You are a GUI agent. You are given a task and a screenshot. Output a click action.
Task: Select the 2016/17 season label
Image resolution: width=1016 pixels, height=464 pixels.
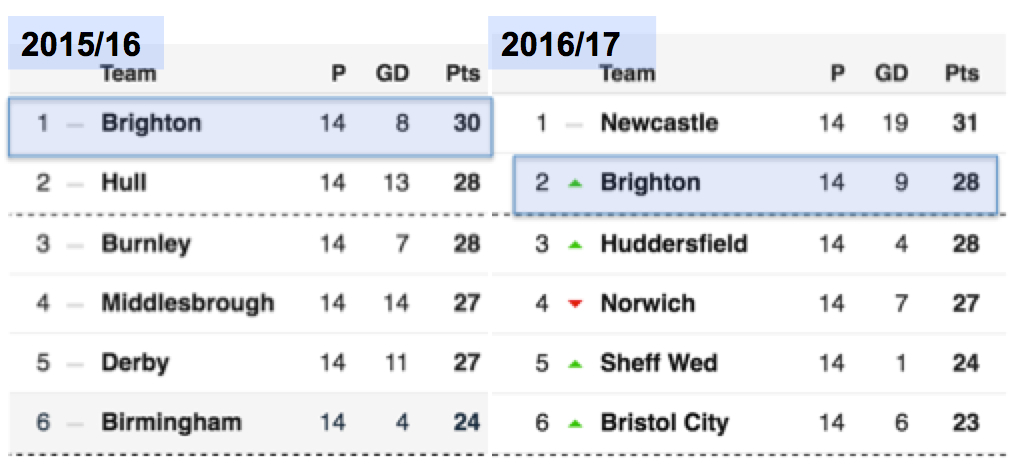(x=561, y=45)
